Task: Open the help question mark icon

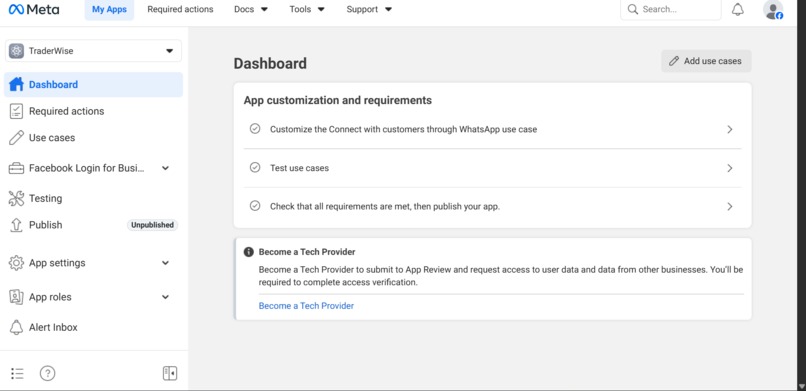Action: [47, 373]
